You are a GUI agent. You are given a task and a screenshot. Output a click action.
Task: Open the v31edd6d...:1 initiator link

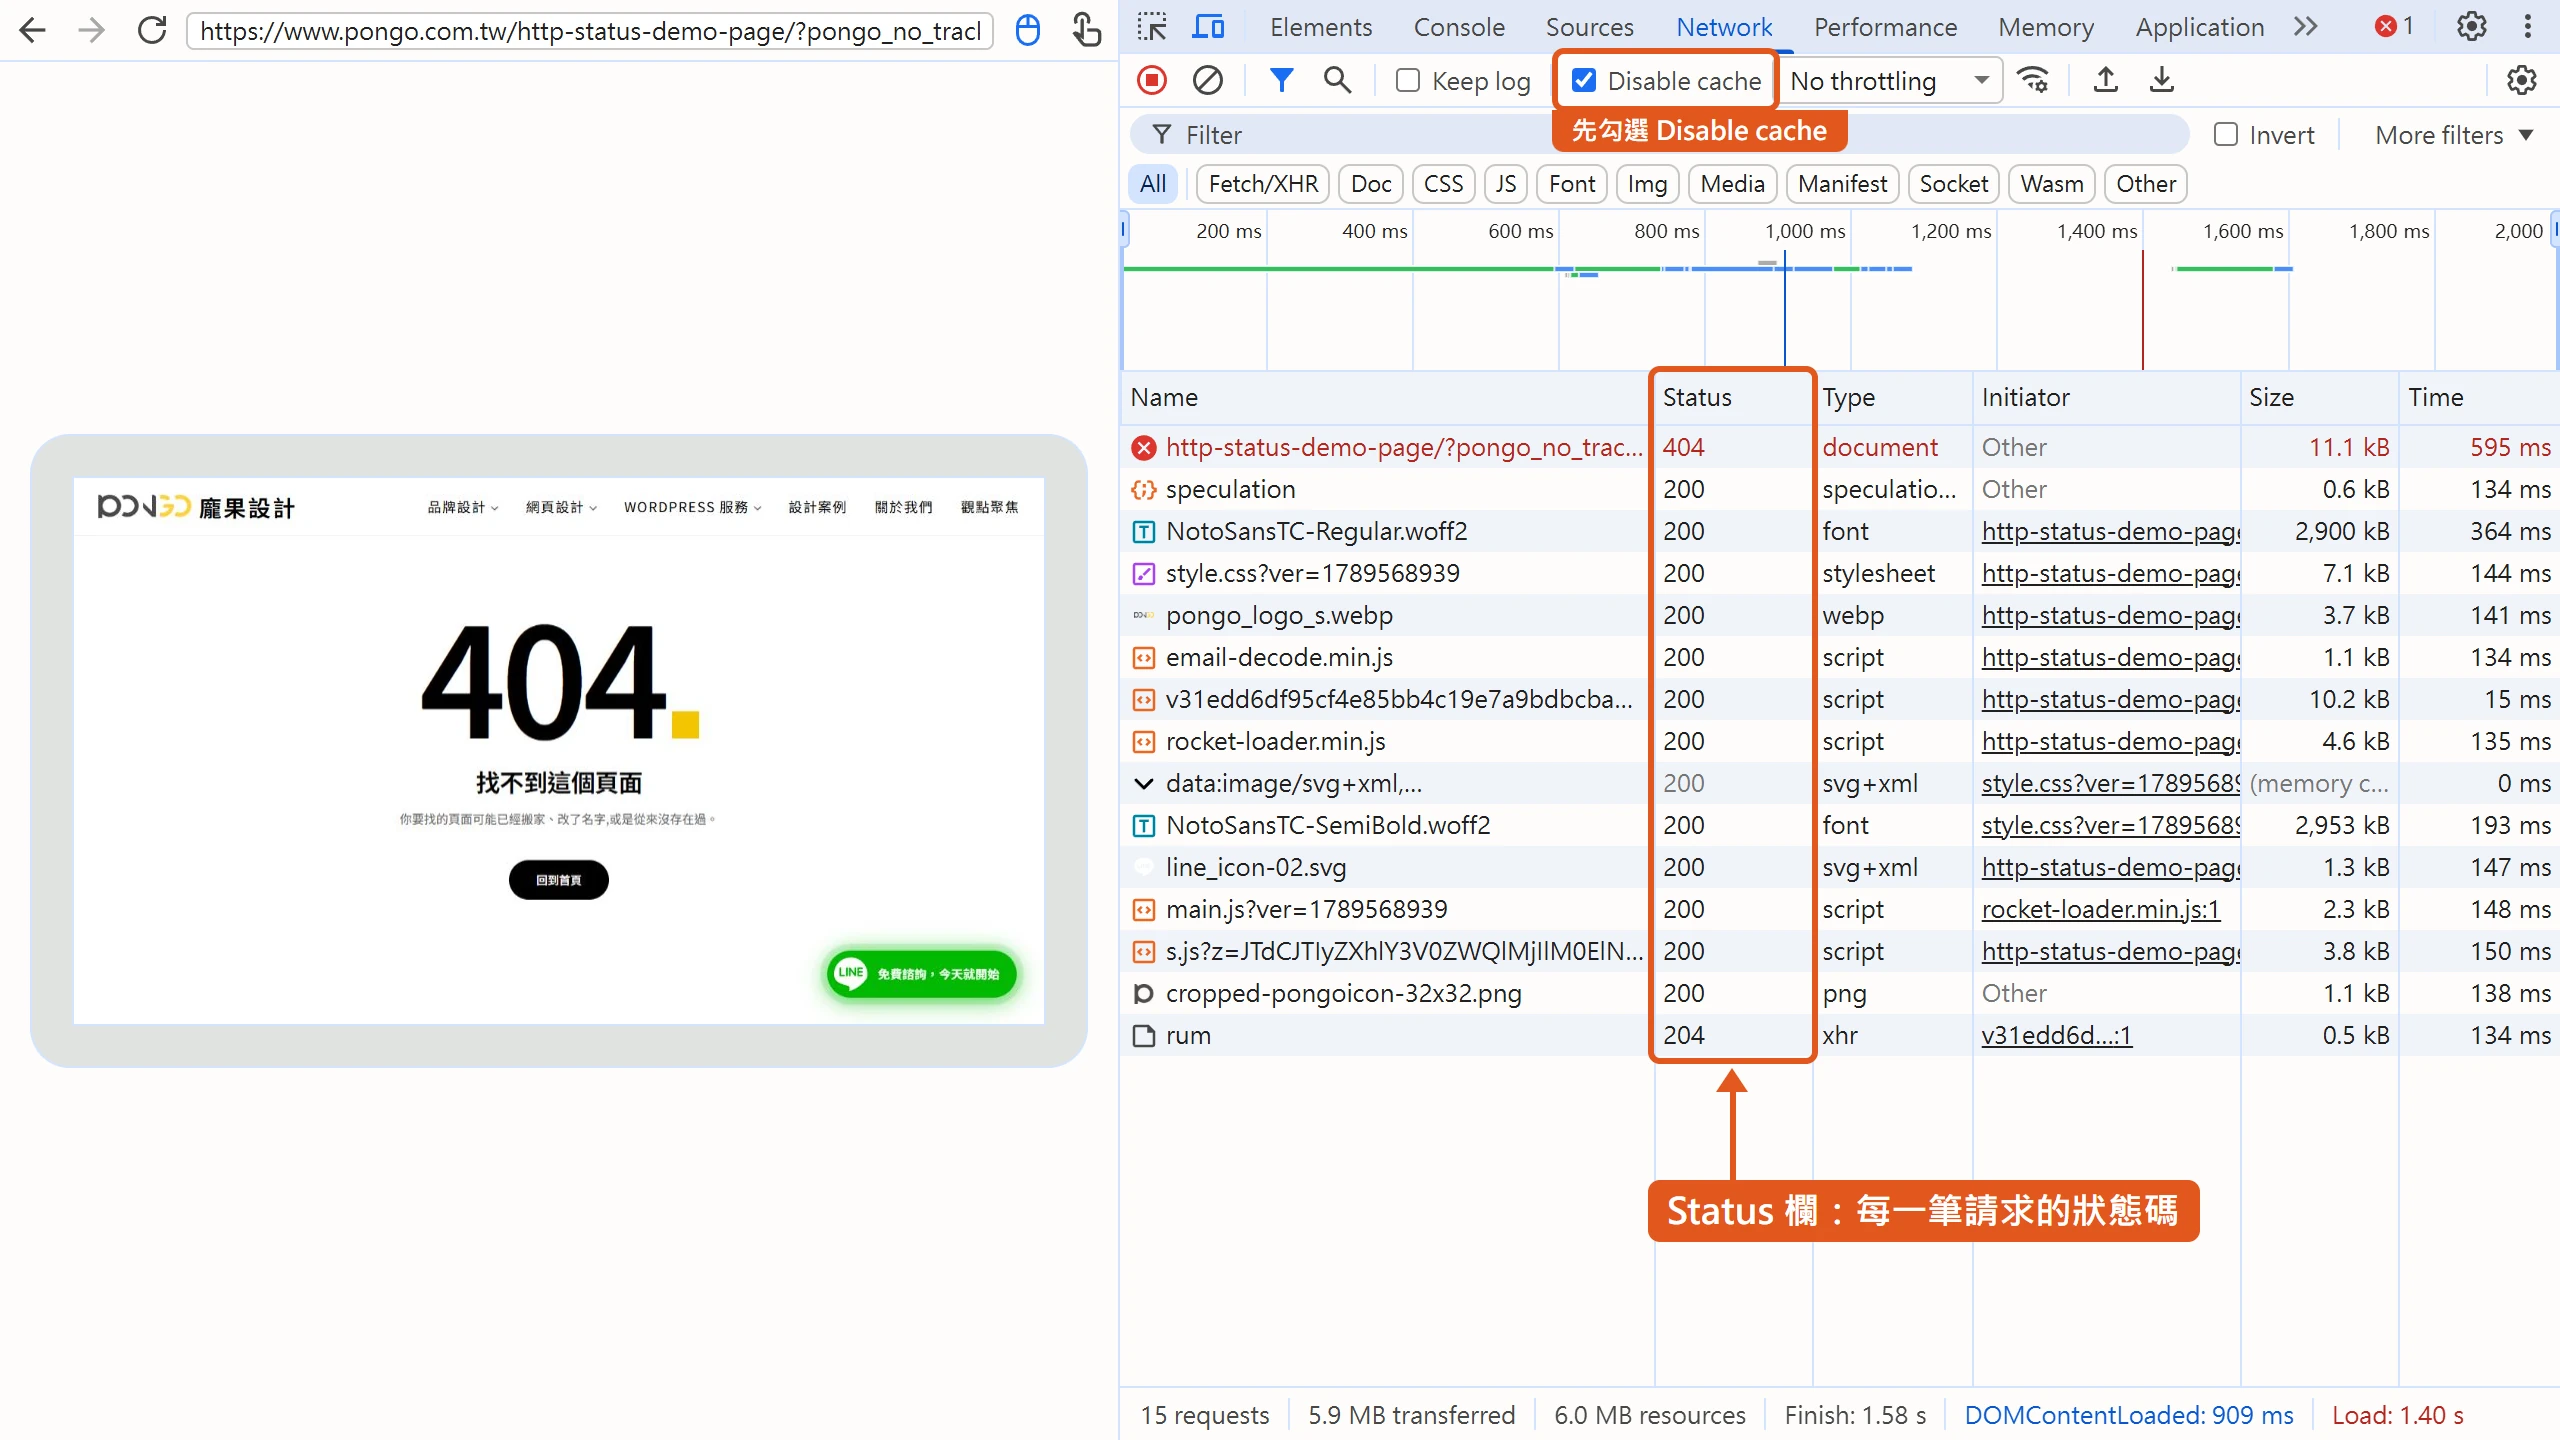click(2057, 1035)
